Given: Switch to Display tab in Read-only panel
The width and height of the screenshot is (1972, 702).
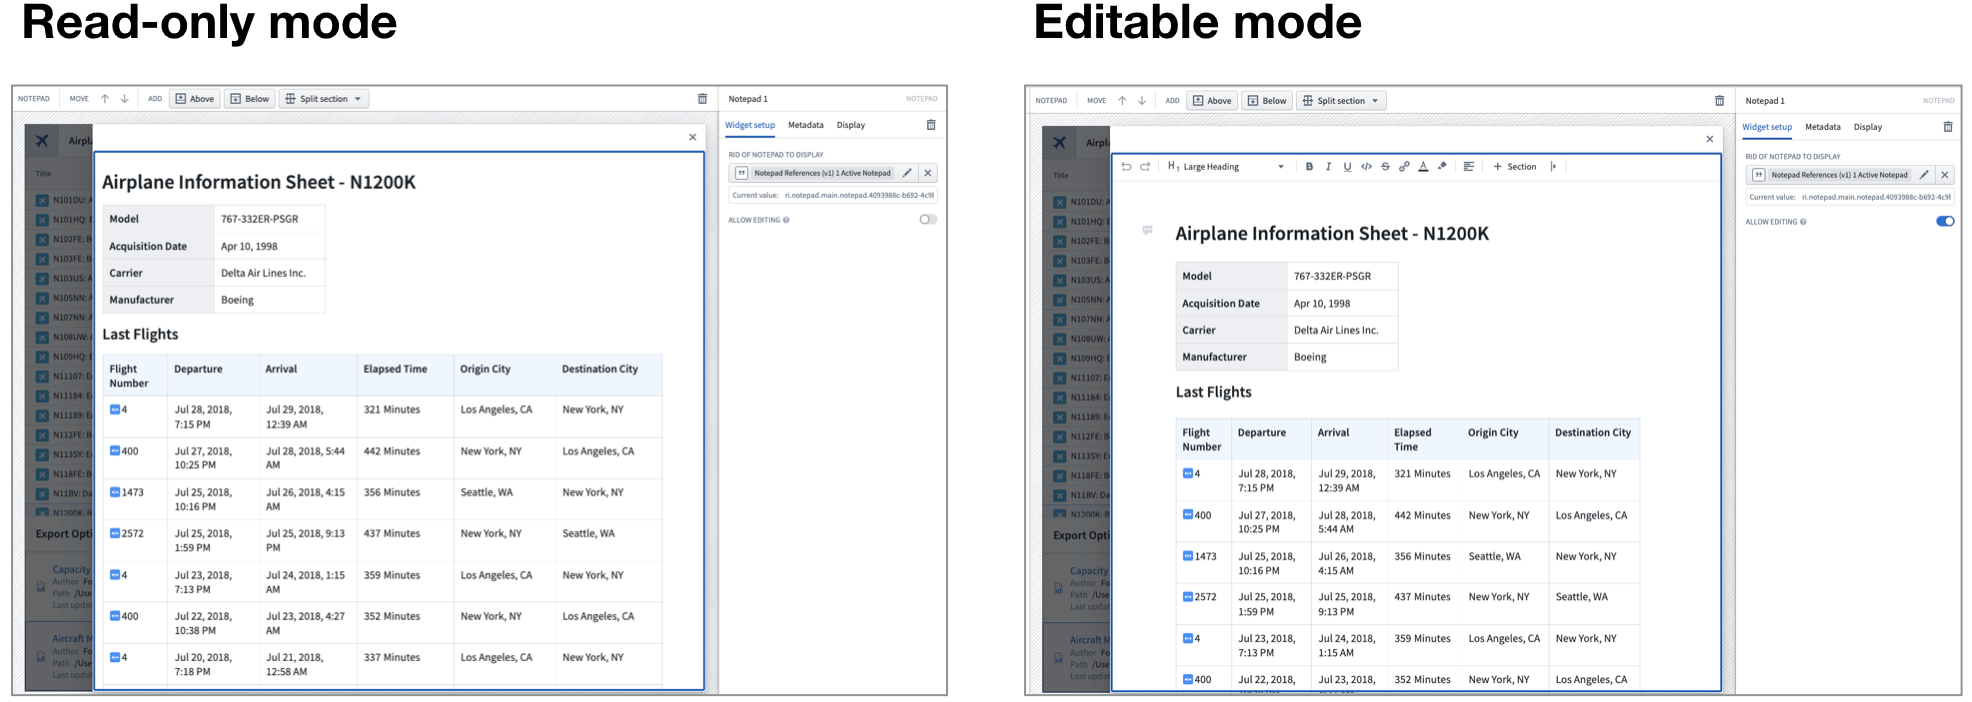Looking at the screenshot, I should pyautogui.click(x=851, y=125).
